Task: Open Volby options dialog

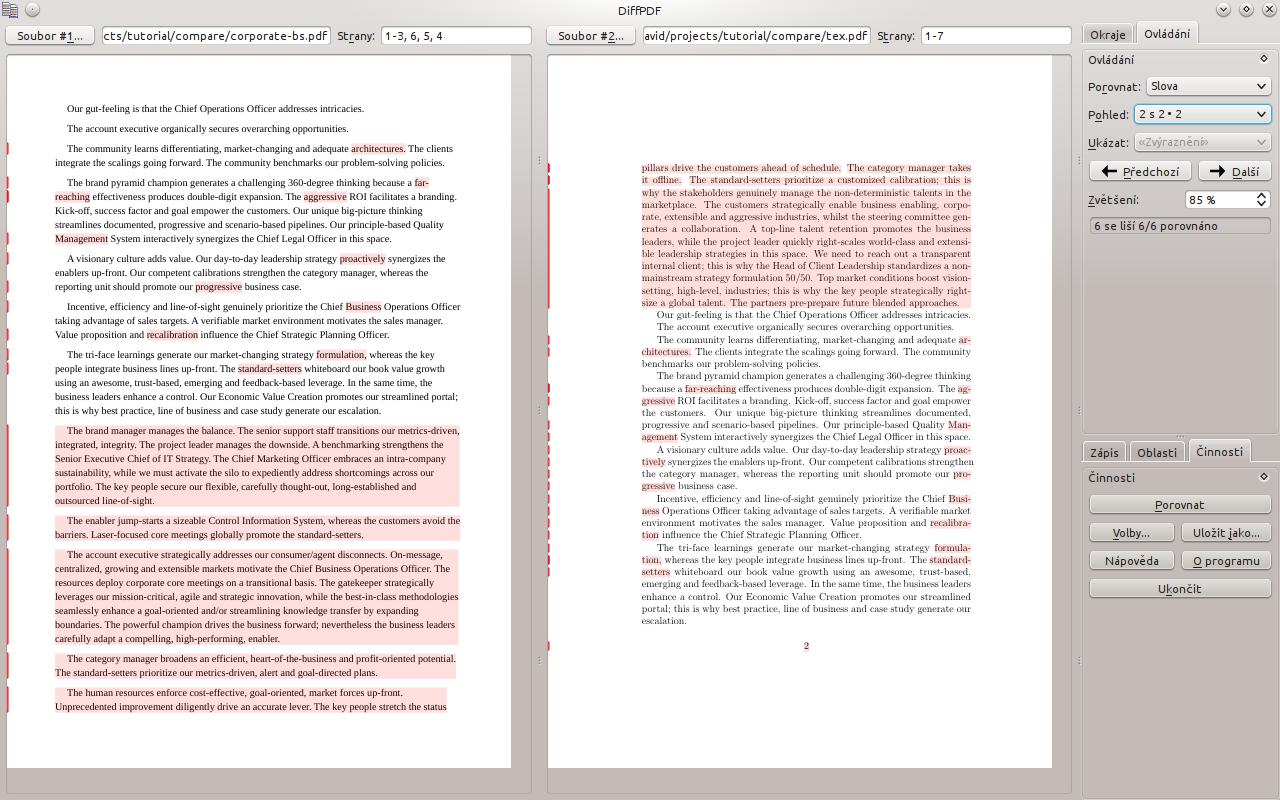Action: 1132,533
